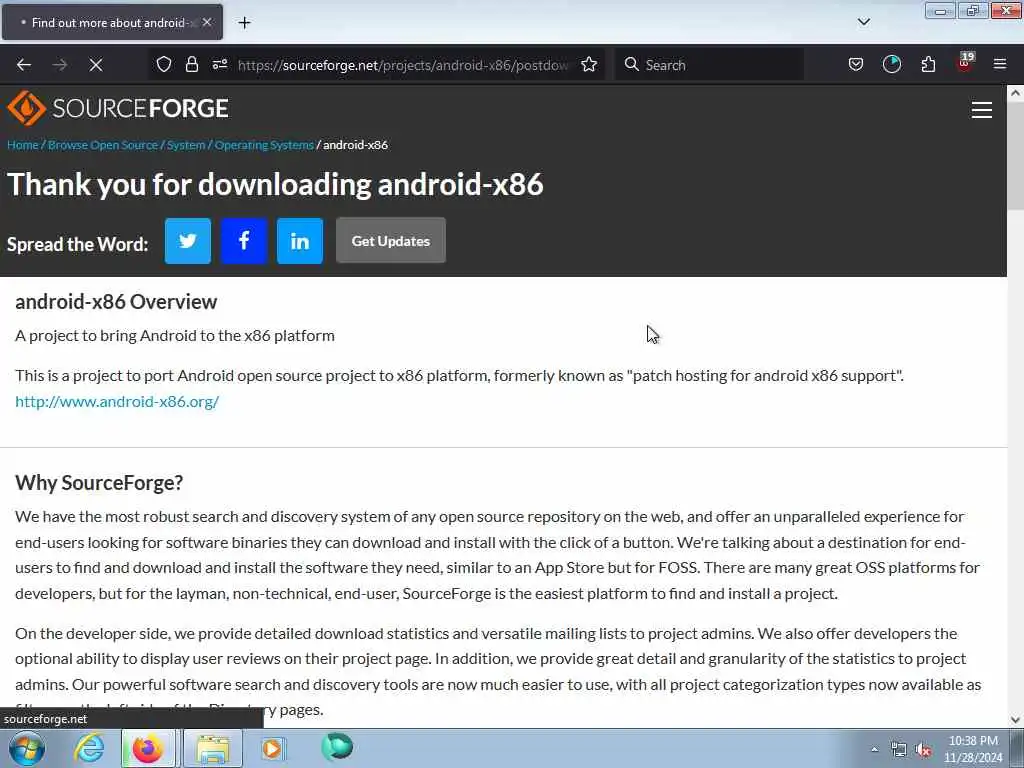Click the page vertical scrollbar thumb
Screen dimensions: 1024x768
(x=1015, y=155)
